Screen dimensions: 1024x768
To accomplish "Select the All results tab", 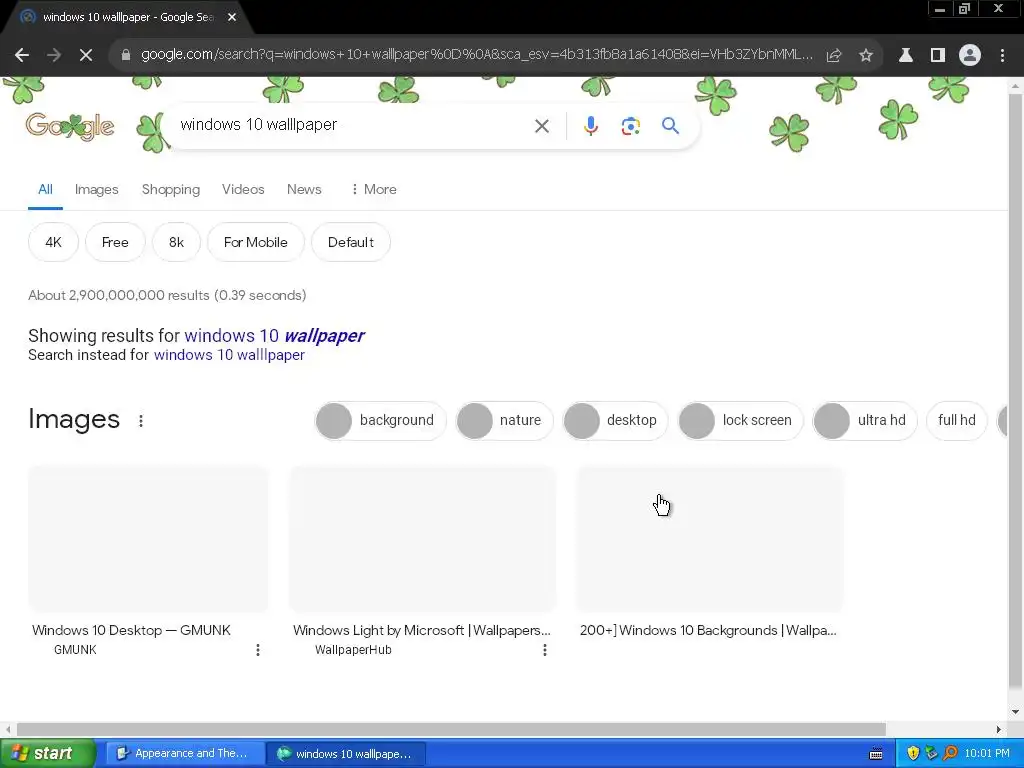I will tap(45, 189).
